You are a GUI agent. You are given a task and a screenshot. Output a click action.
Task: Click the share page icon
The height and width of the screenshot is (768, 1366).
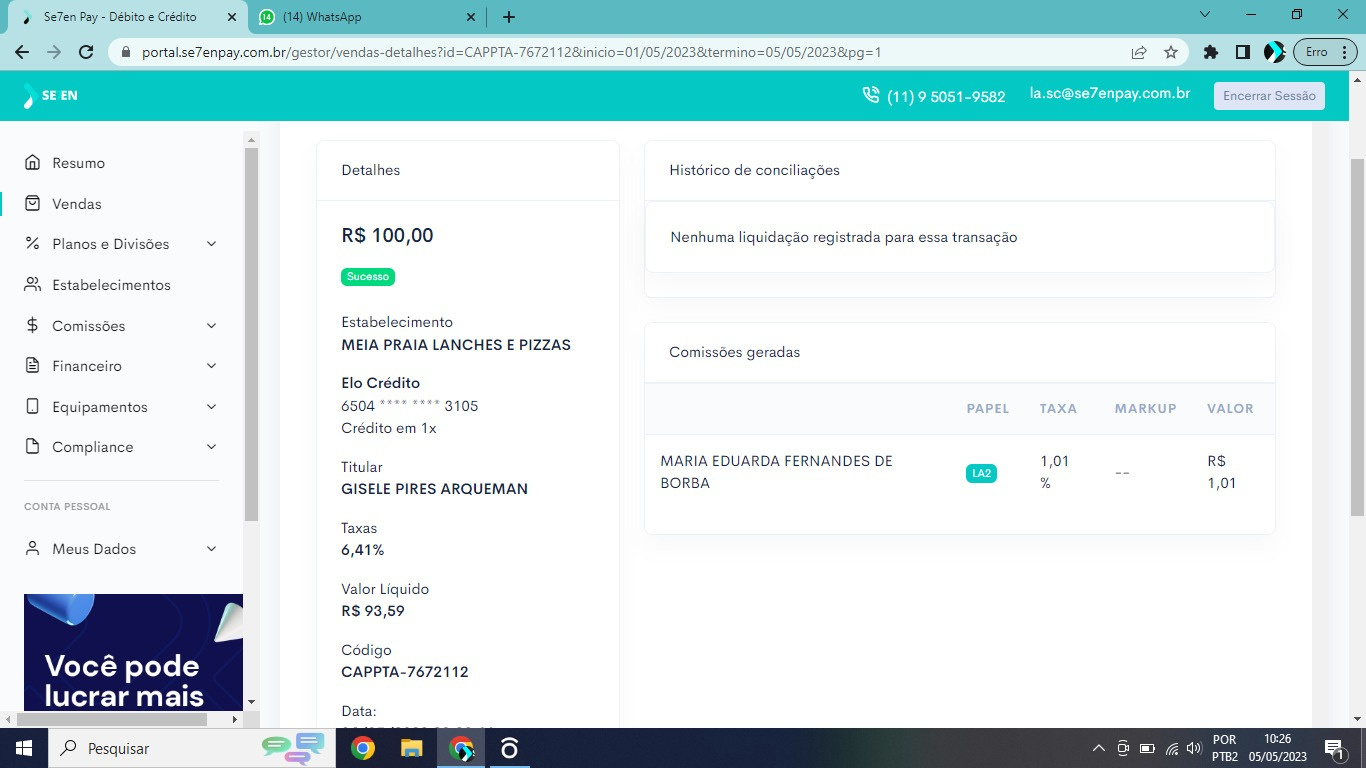[x=1139, y=52]
